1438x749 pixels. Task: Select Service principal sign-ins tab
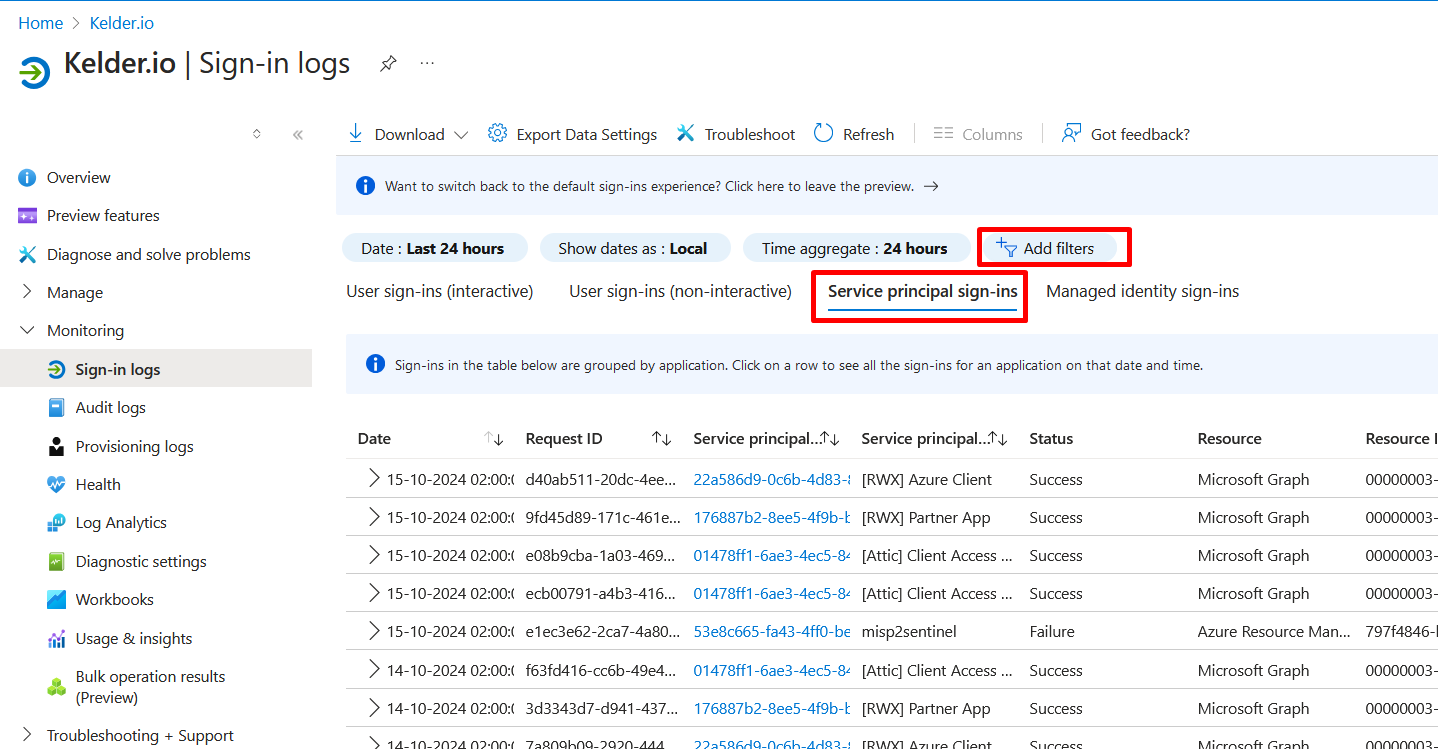(x=922, y=291)
